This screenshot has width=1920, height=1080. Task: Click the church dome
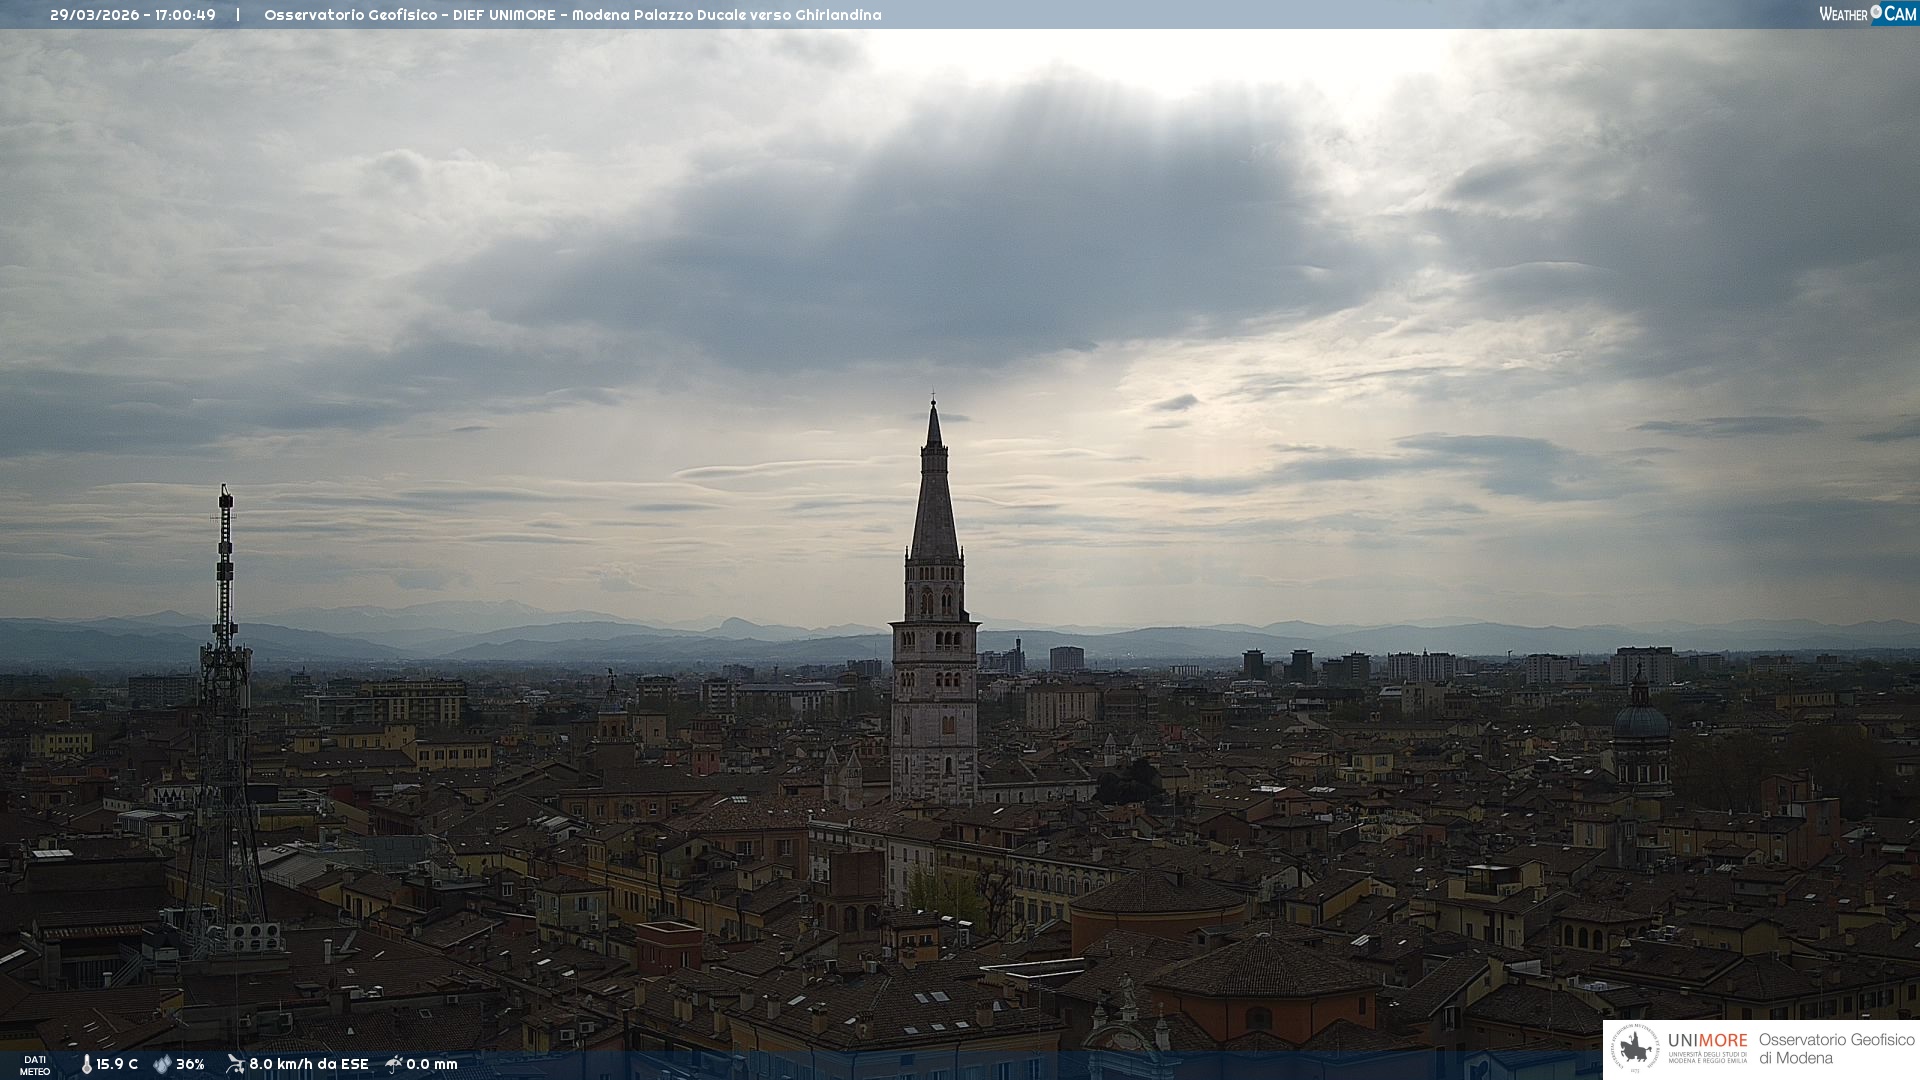click(x=1640, y=721)
